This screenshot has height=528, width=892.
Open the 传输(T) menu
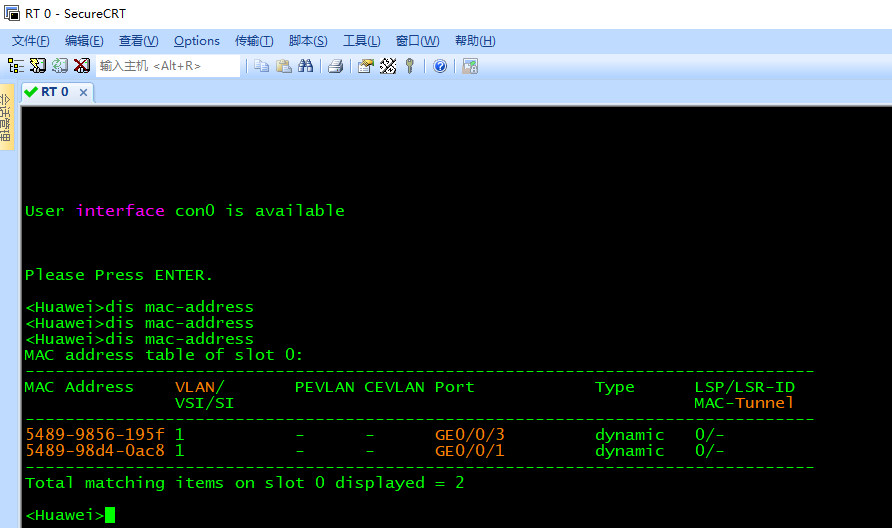tap(254, 41)
